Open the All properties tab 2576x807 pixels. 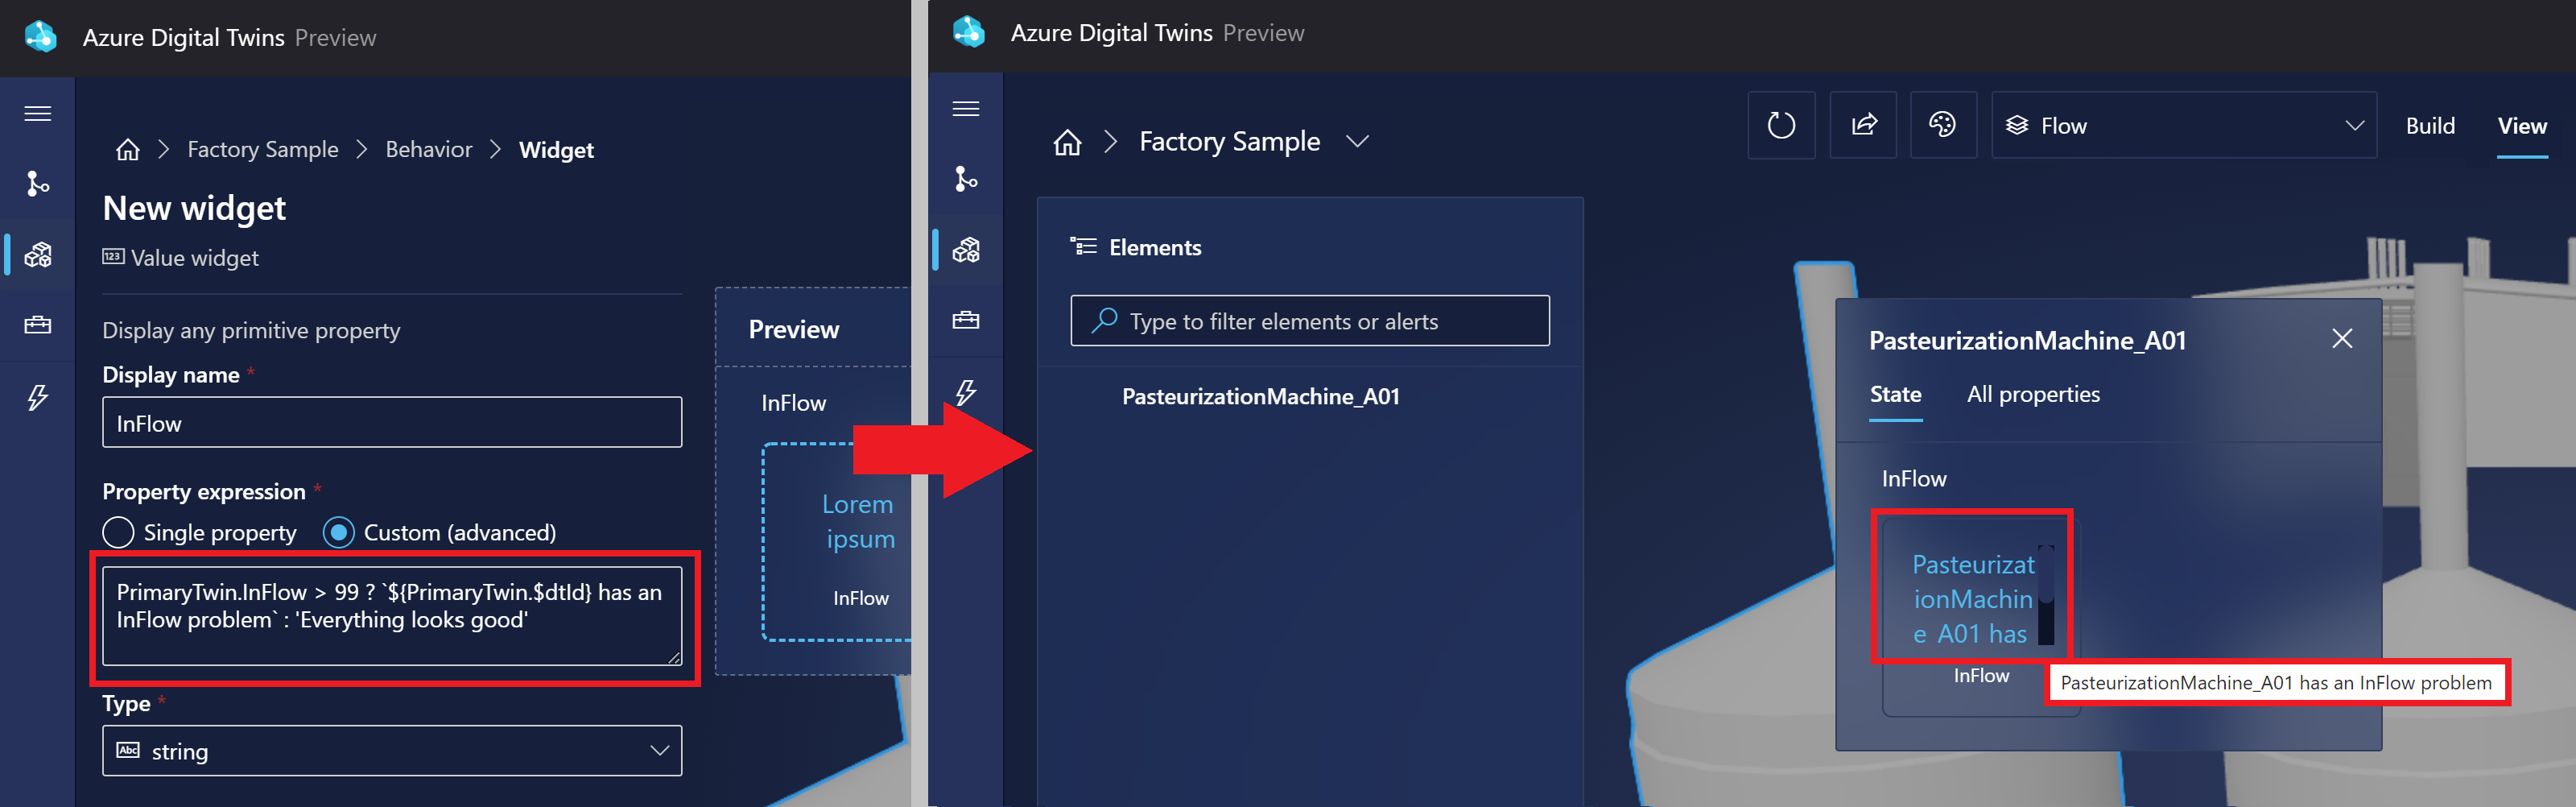pos(2033,394)
